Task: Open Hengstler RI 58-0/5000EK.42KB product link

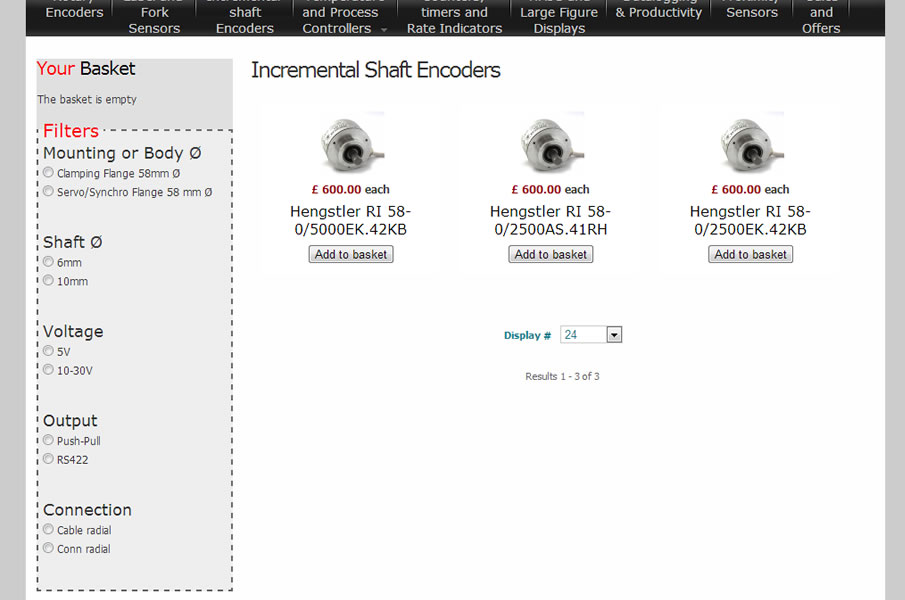Action: coord(350,220)
